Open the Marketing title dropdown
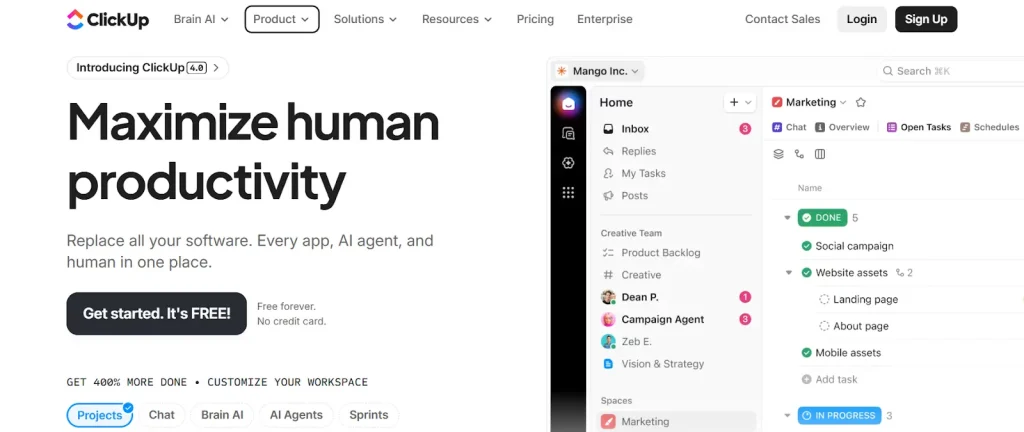 tap(808, 102)
